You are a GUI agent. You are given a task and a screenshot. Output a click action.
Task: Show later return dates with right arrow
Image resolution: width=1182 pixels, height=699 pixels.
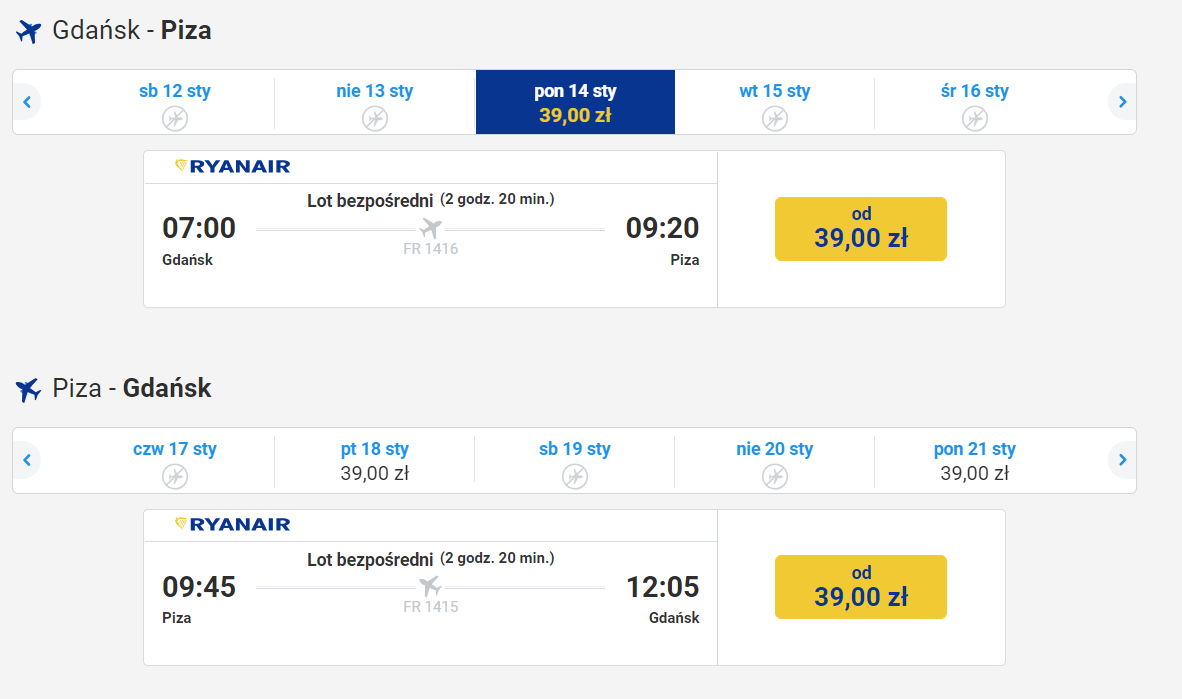pyautogui.click(x=1122, y=460)
